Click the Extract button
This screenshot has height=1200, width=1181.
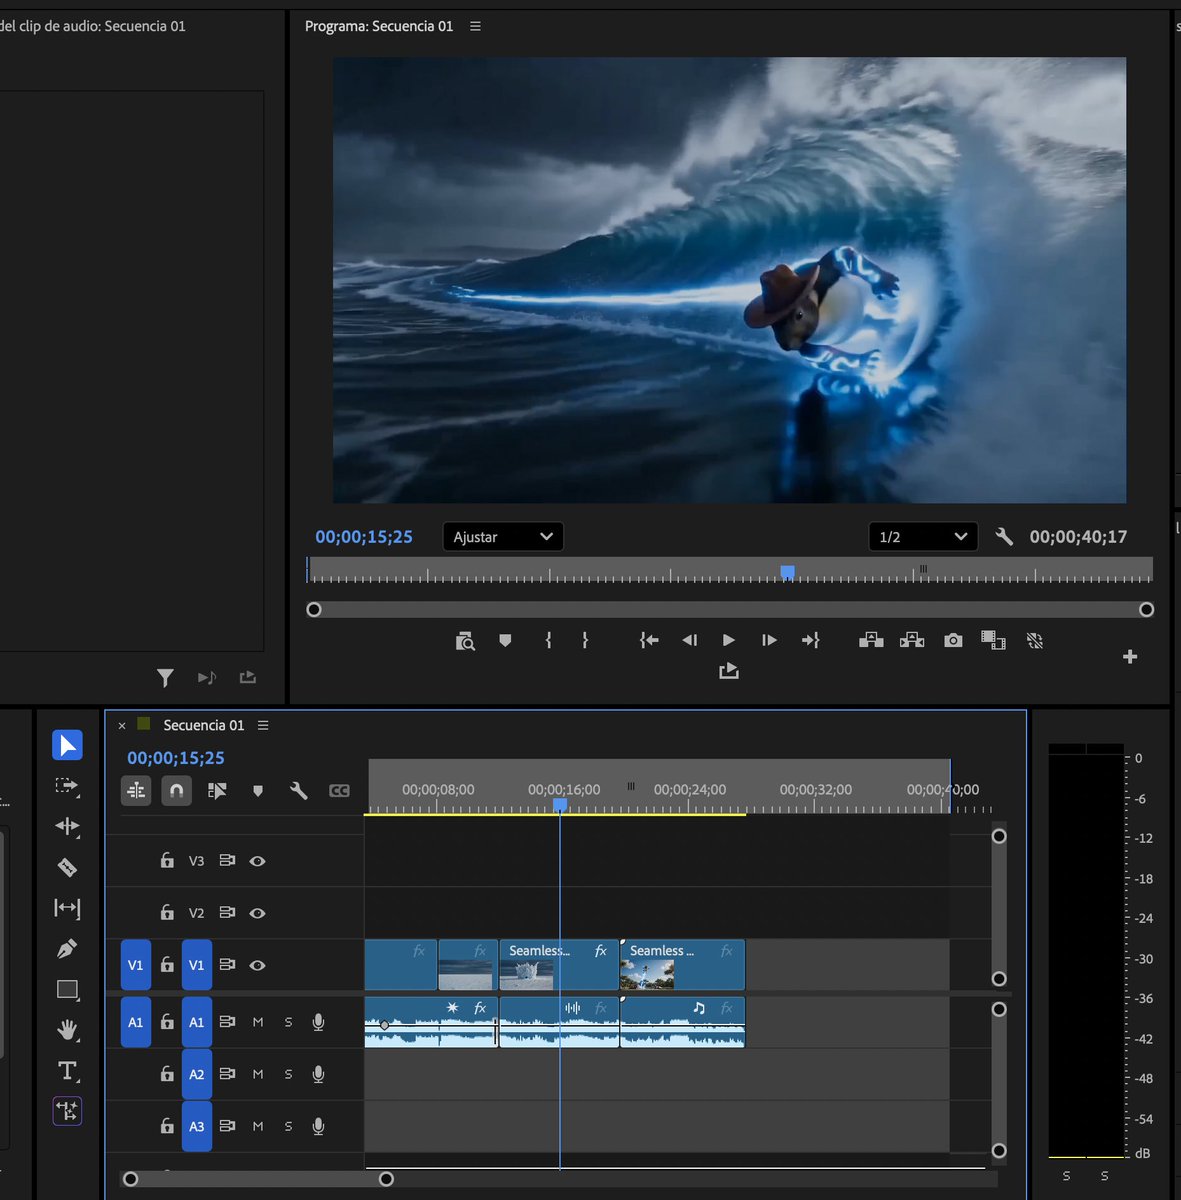[912, 640]
